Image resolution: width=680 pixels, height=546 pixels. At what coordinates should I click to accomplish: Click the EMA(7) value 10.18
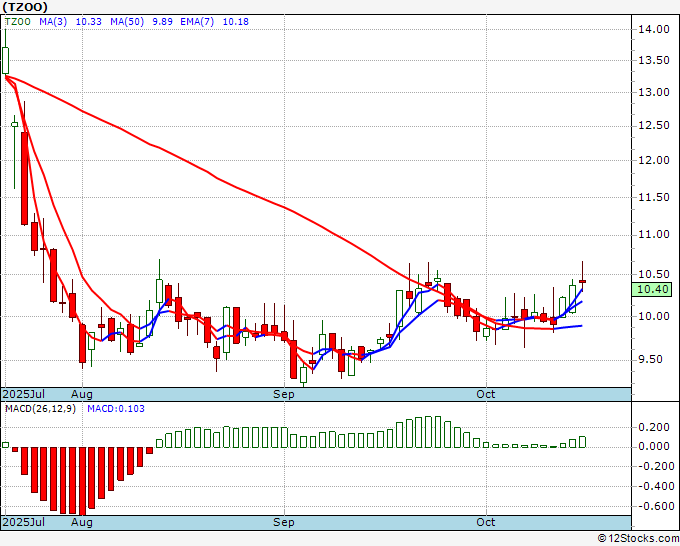(235, 22)
